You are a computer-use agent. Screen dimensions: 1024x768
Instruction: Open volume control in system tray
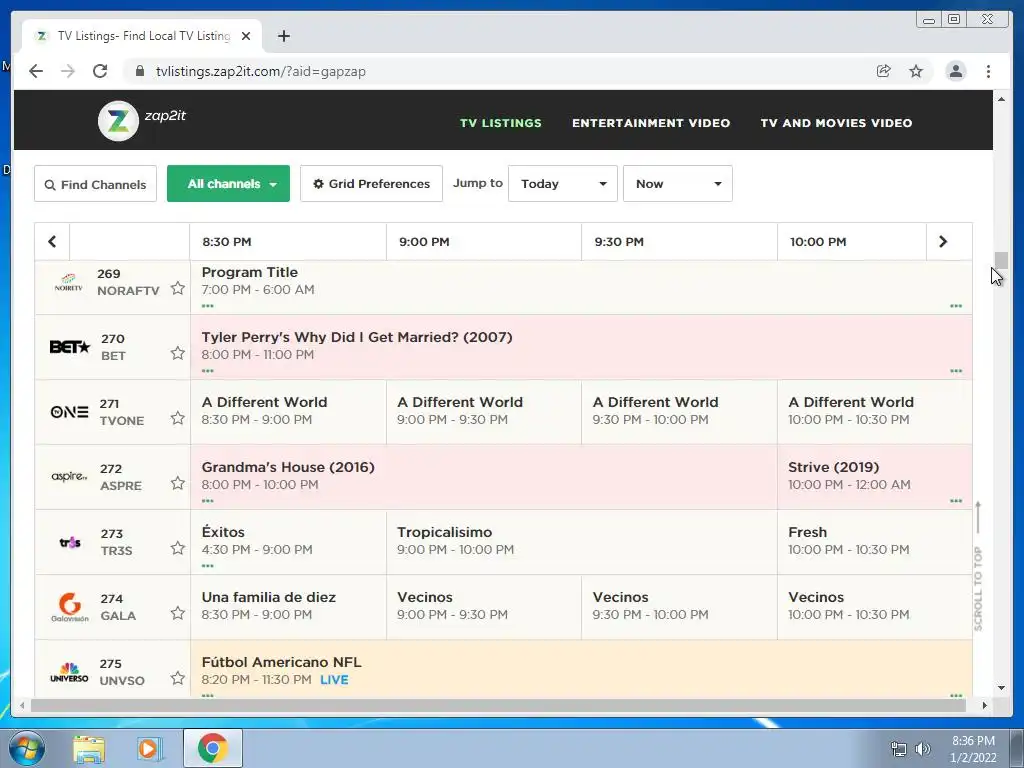pyautogui.click(x=923, y=749)
